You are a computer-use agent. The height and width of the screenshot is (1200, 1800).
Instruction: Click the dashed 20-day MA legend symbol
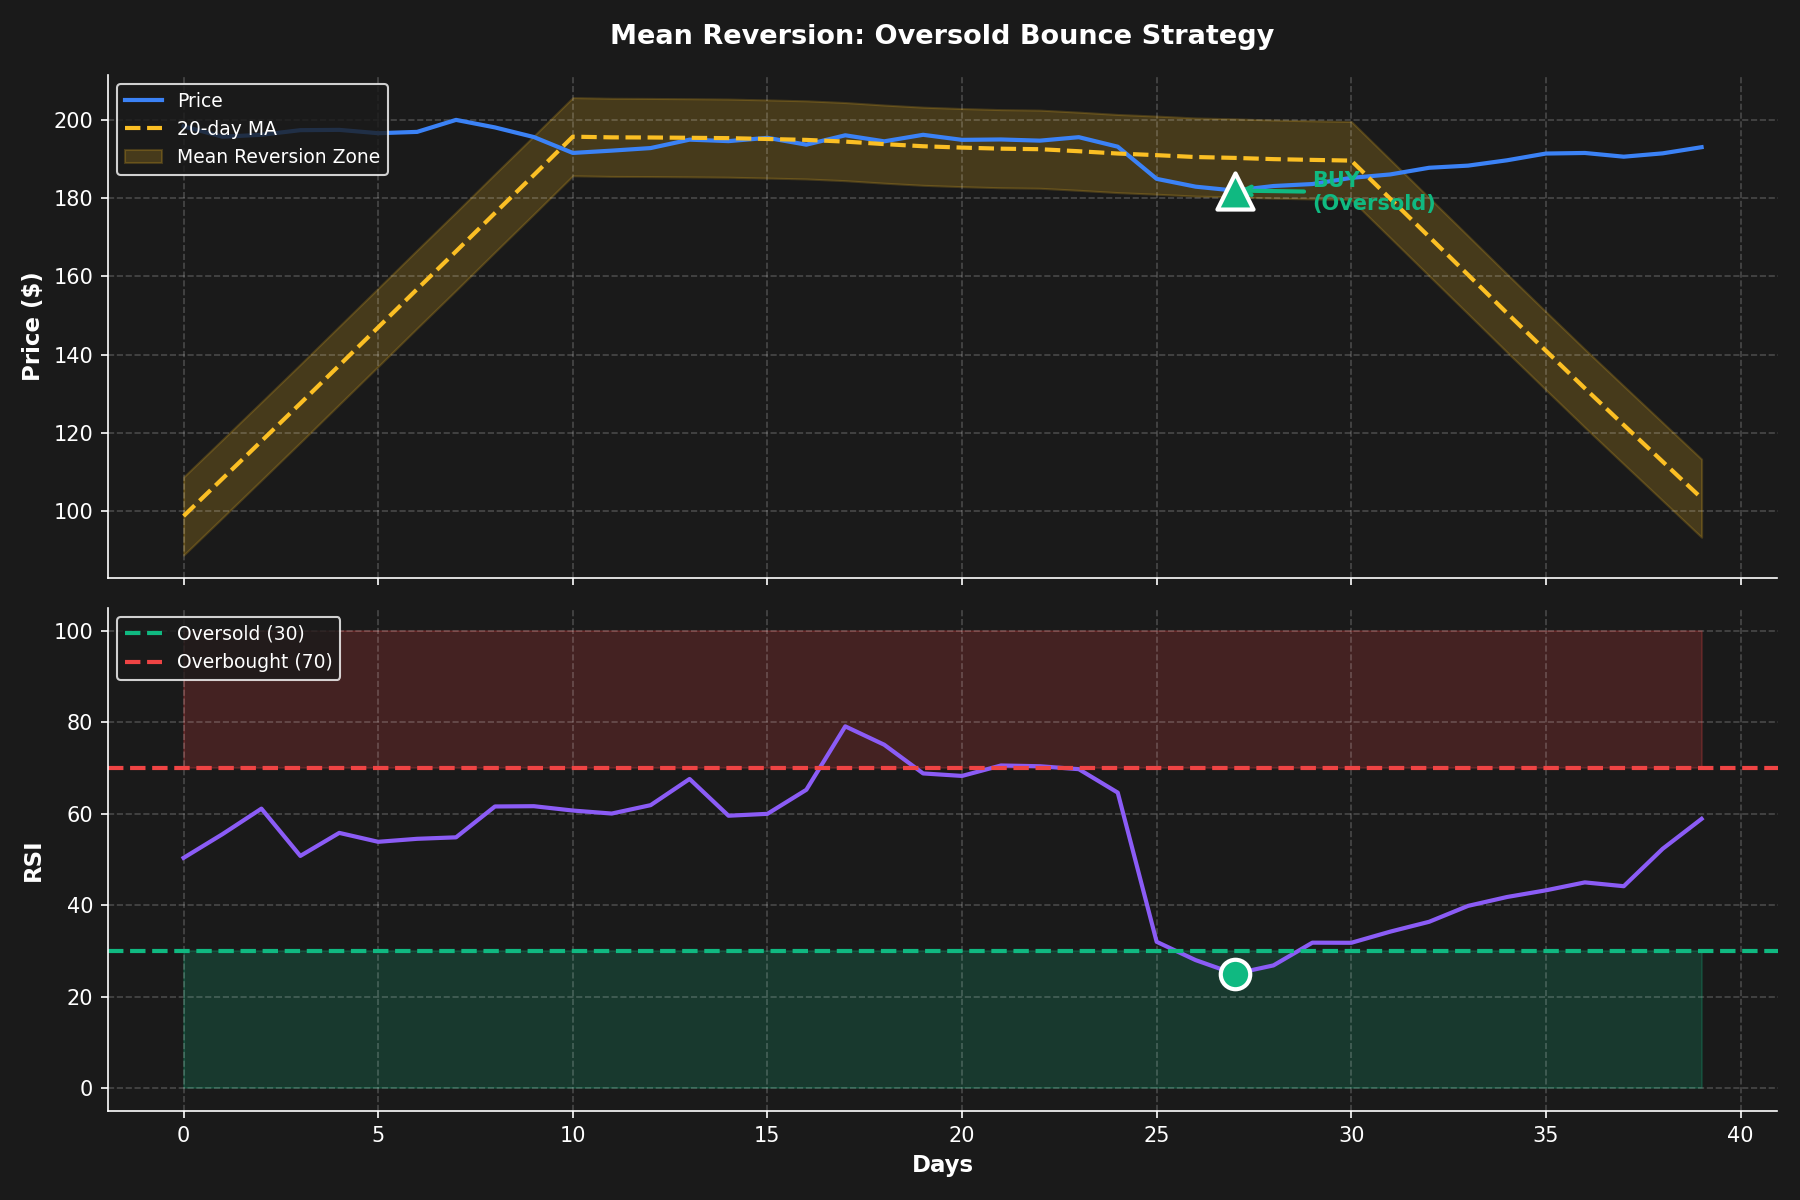coord(145,128)
